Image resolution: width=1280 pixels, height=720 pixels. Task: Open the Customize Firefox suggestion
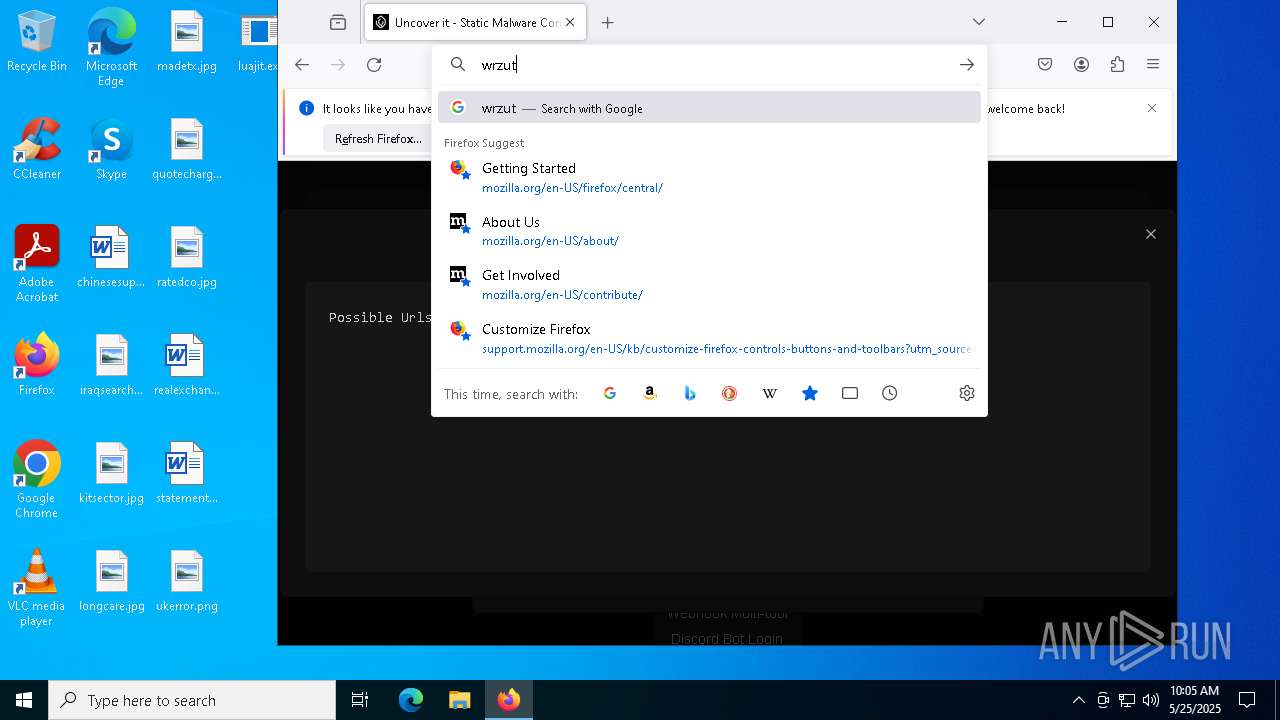709,338
